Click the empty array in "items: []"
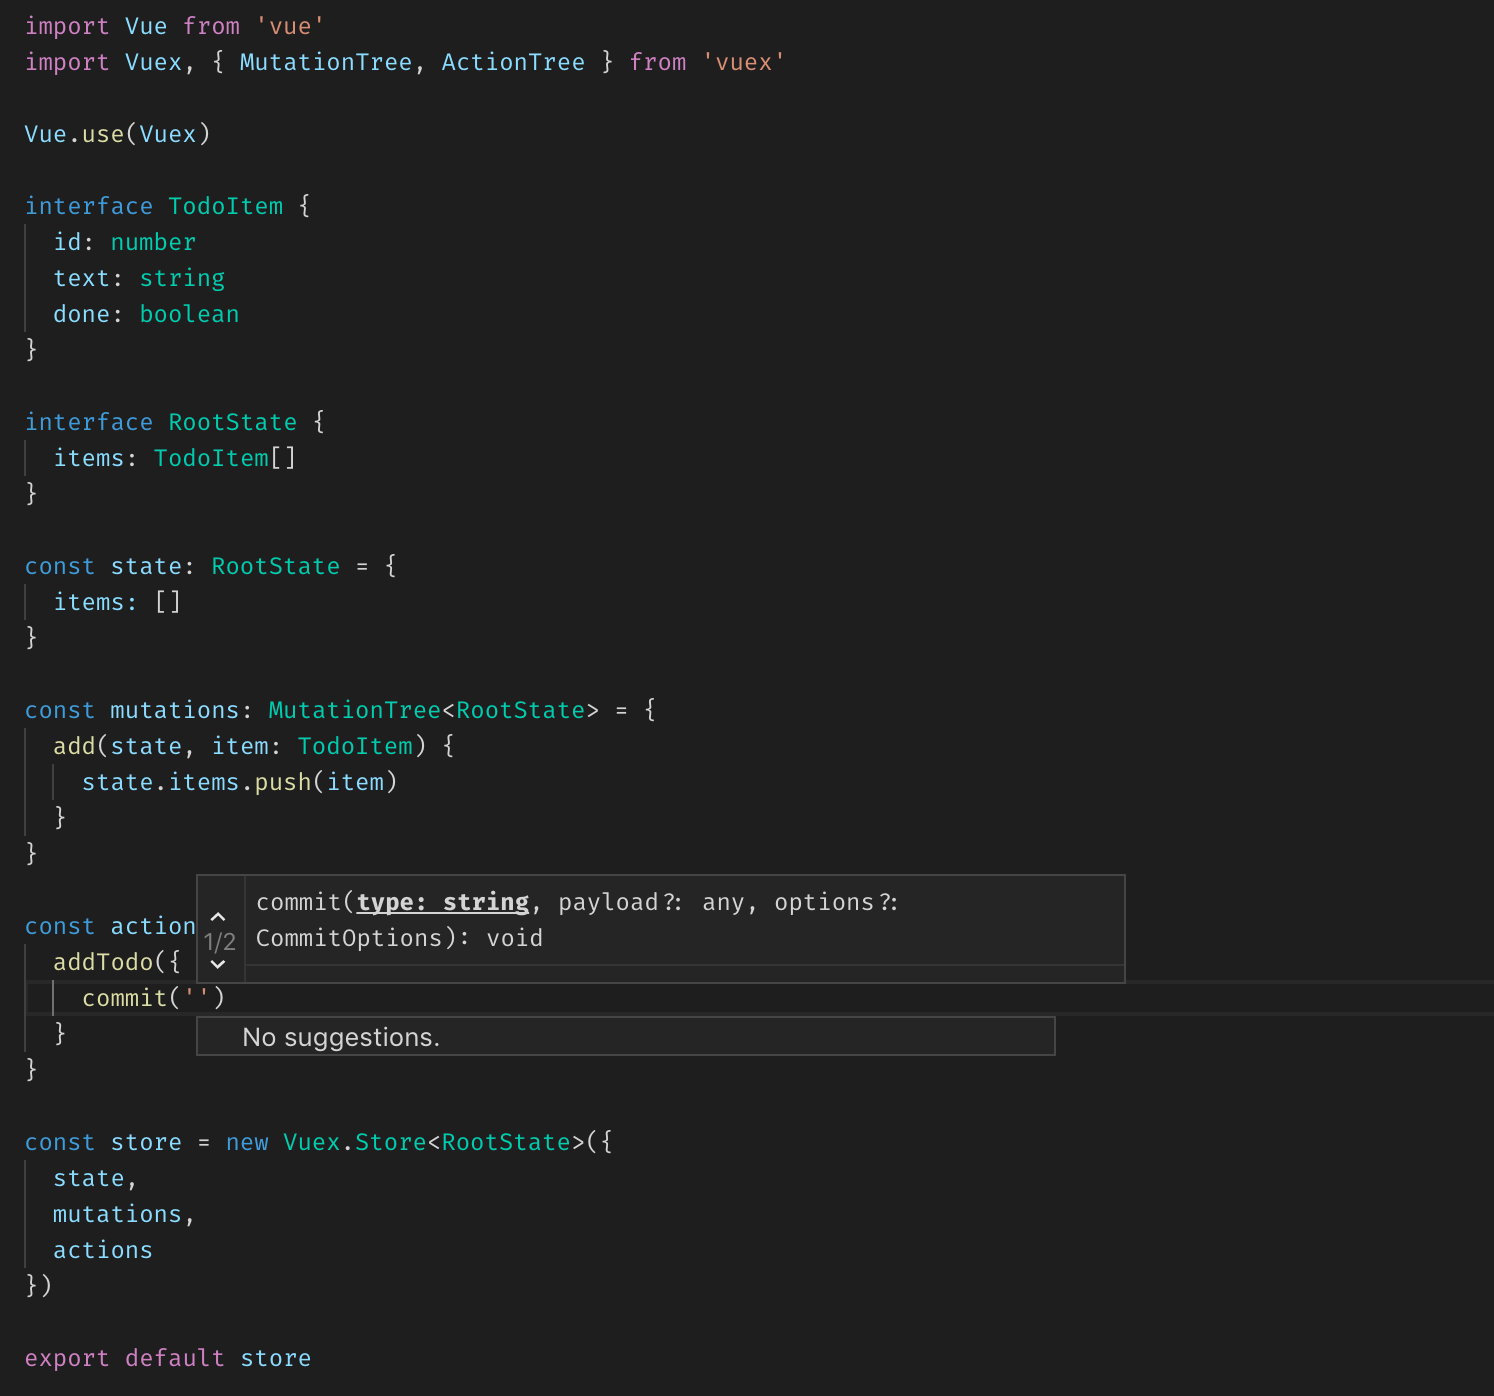 click(x=168, y=602)
